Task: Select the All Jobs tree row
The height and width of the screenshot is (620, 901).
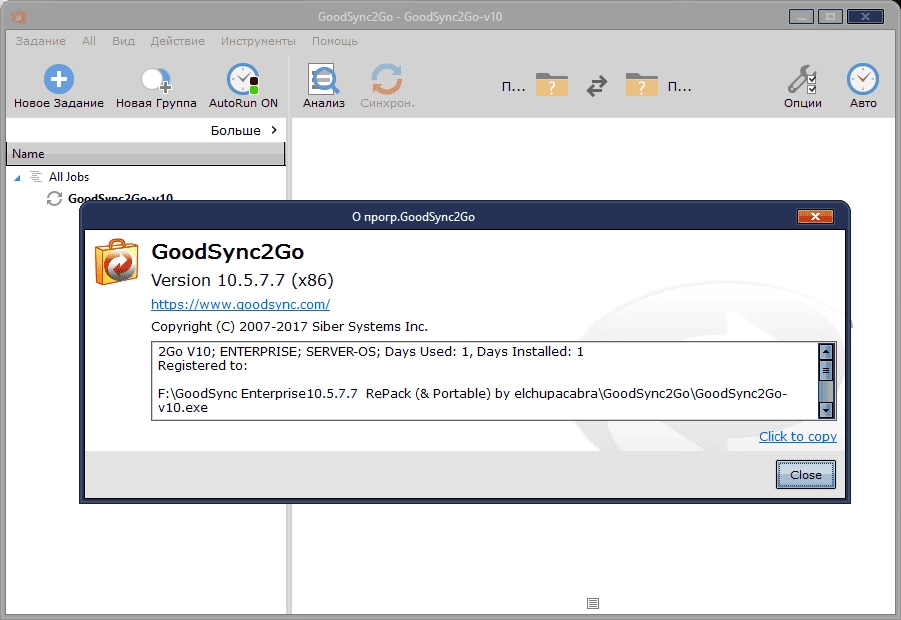Action: [69, 176]
